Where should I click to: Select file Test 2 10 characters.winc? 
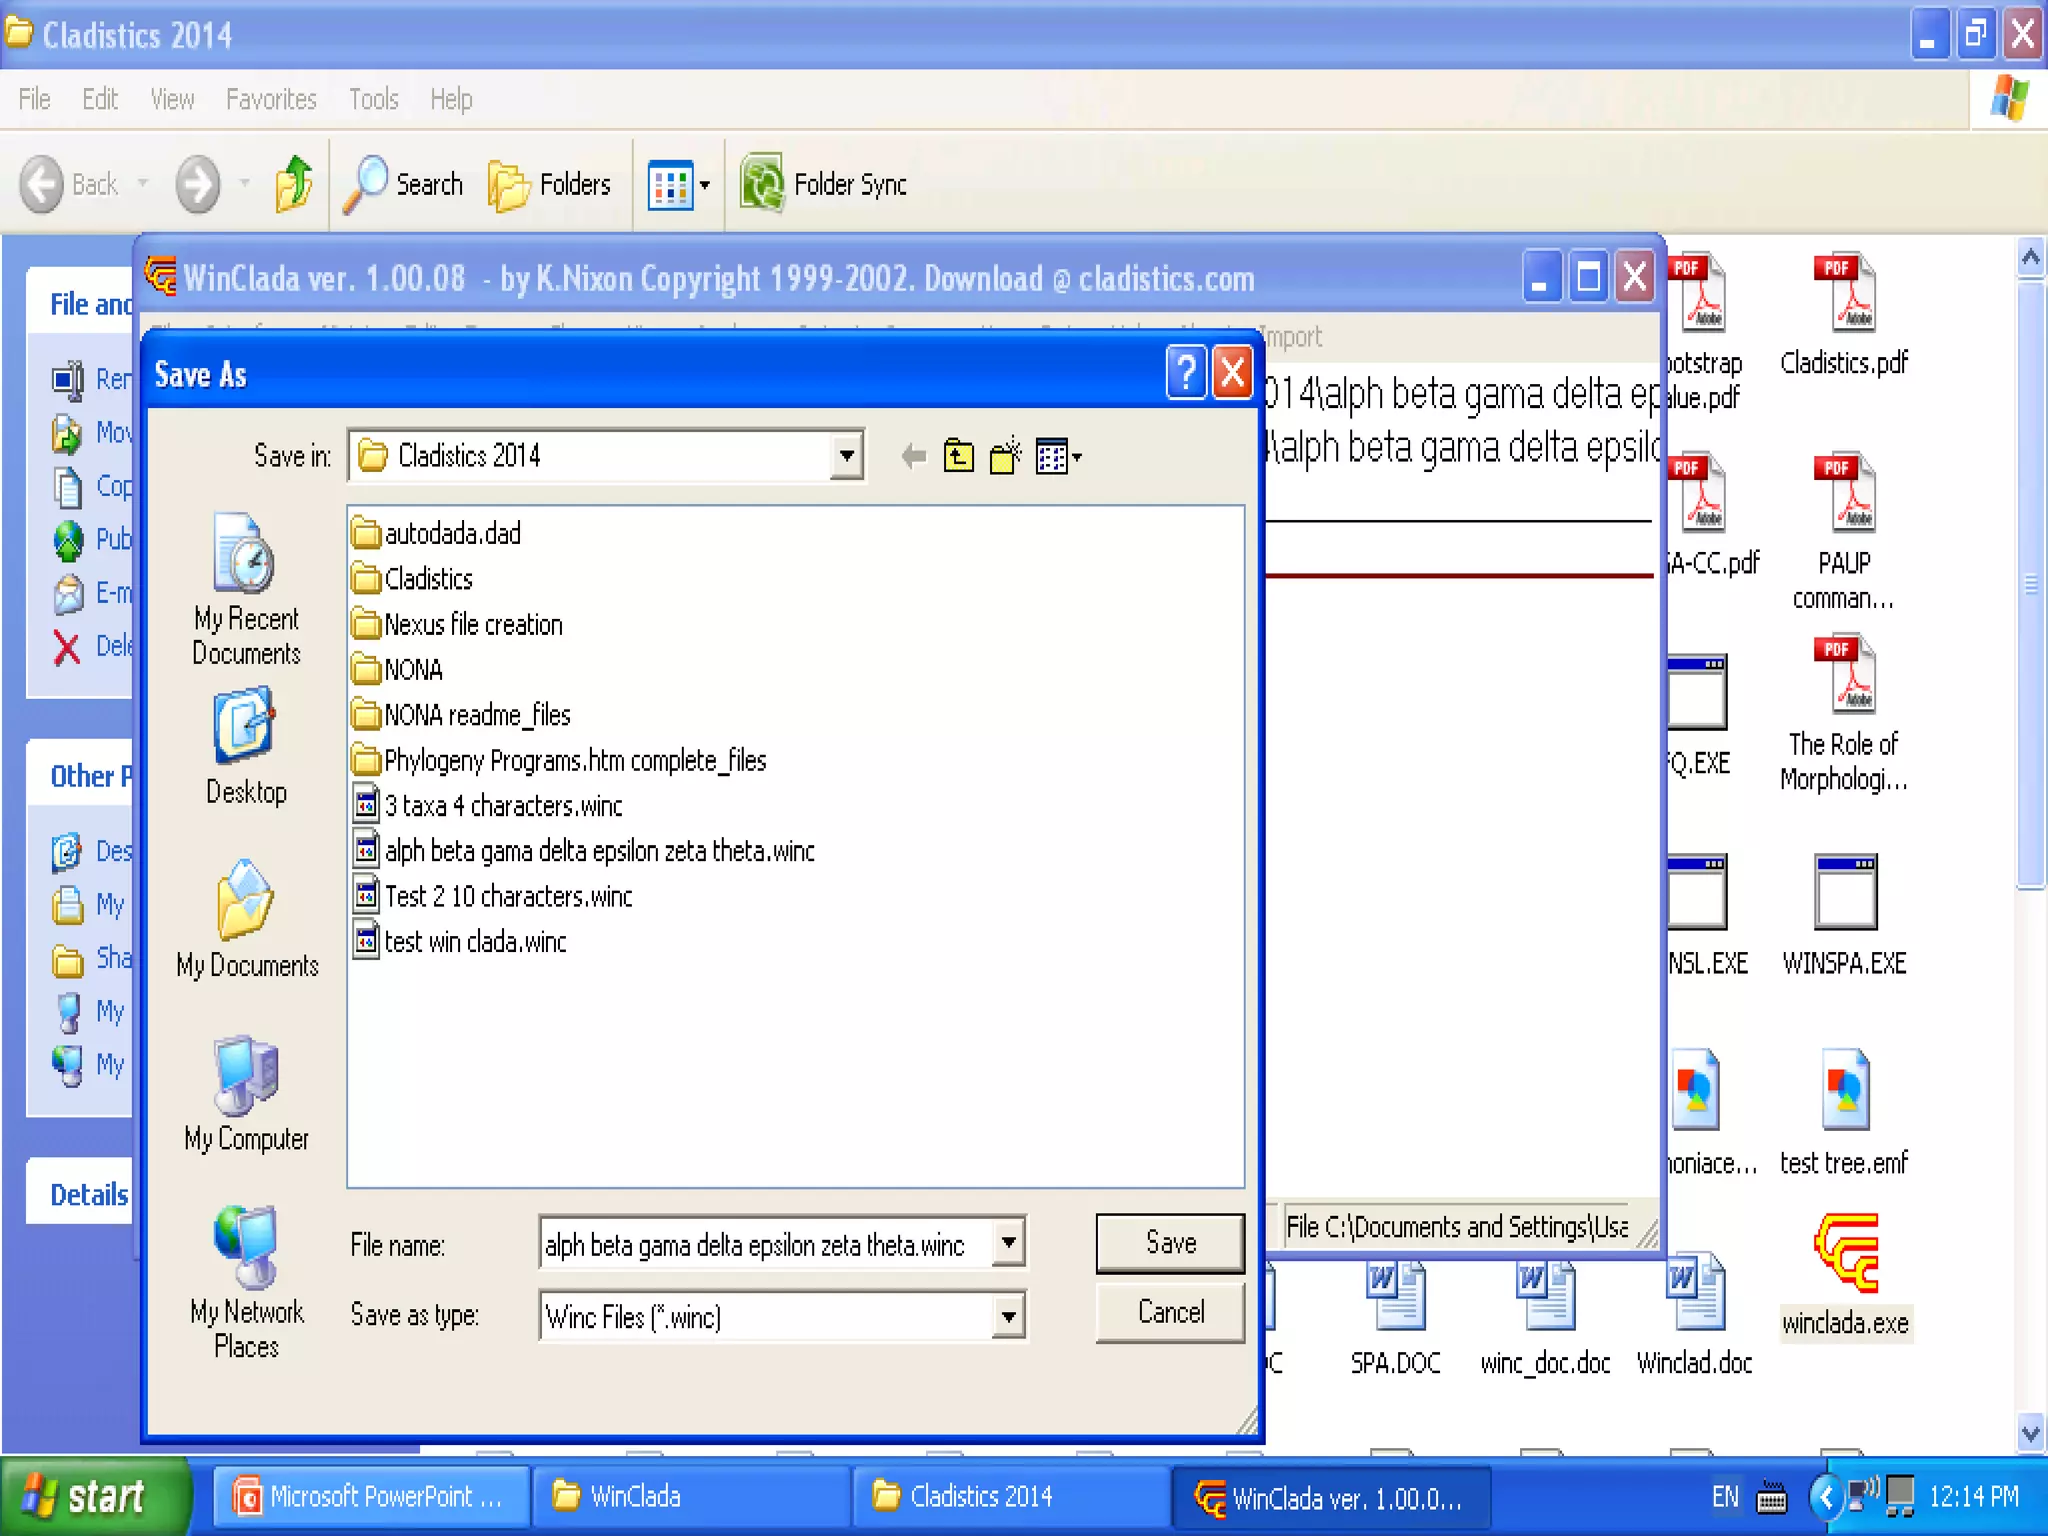507,896
